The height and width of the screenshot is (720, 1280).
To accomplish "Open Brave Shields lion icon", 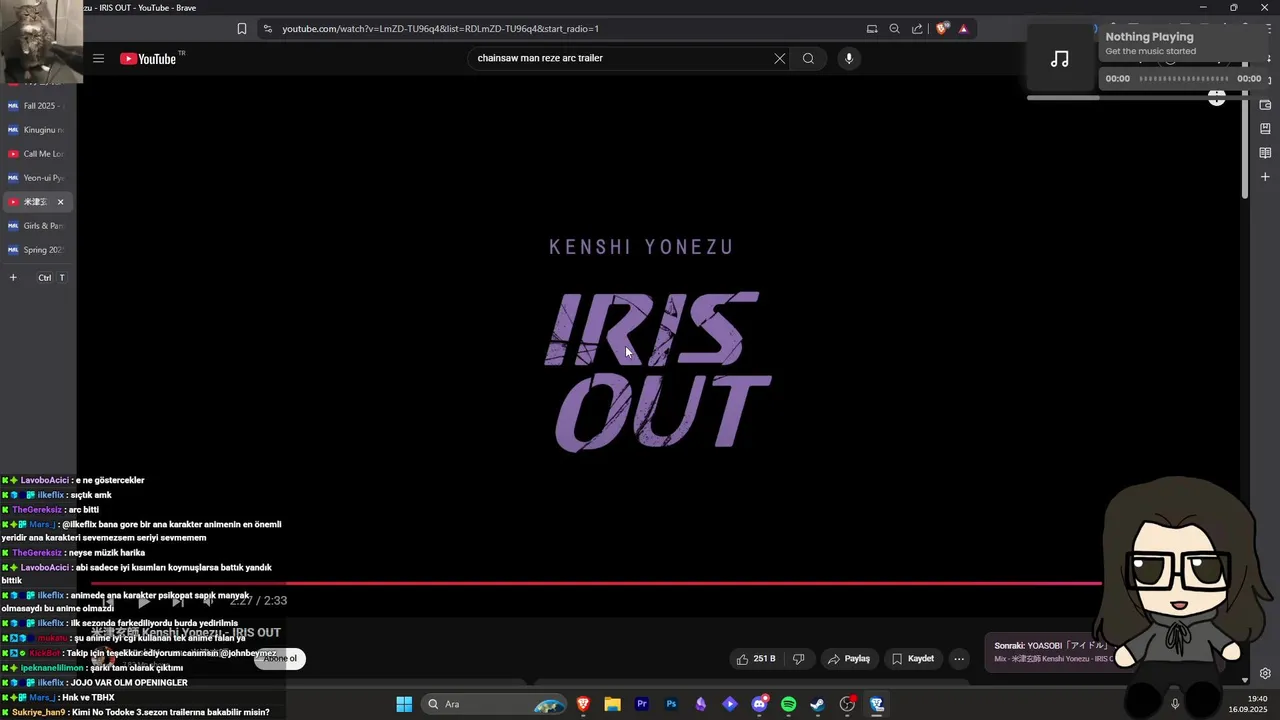I will pyautogui.click(x=941, y=29).
